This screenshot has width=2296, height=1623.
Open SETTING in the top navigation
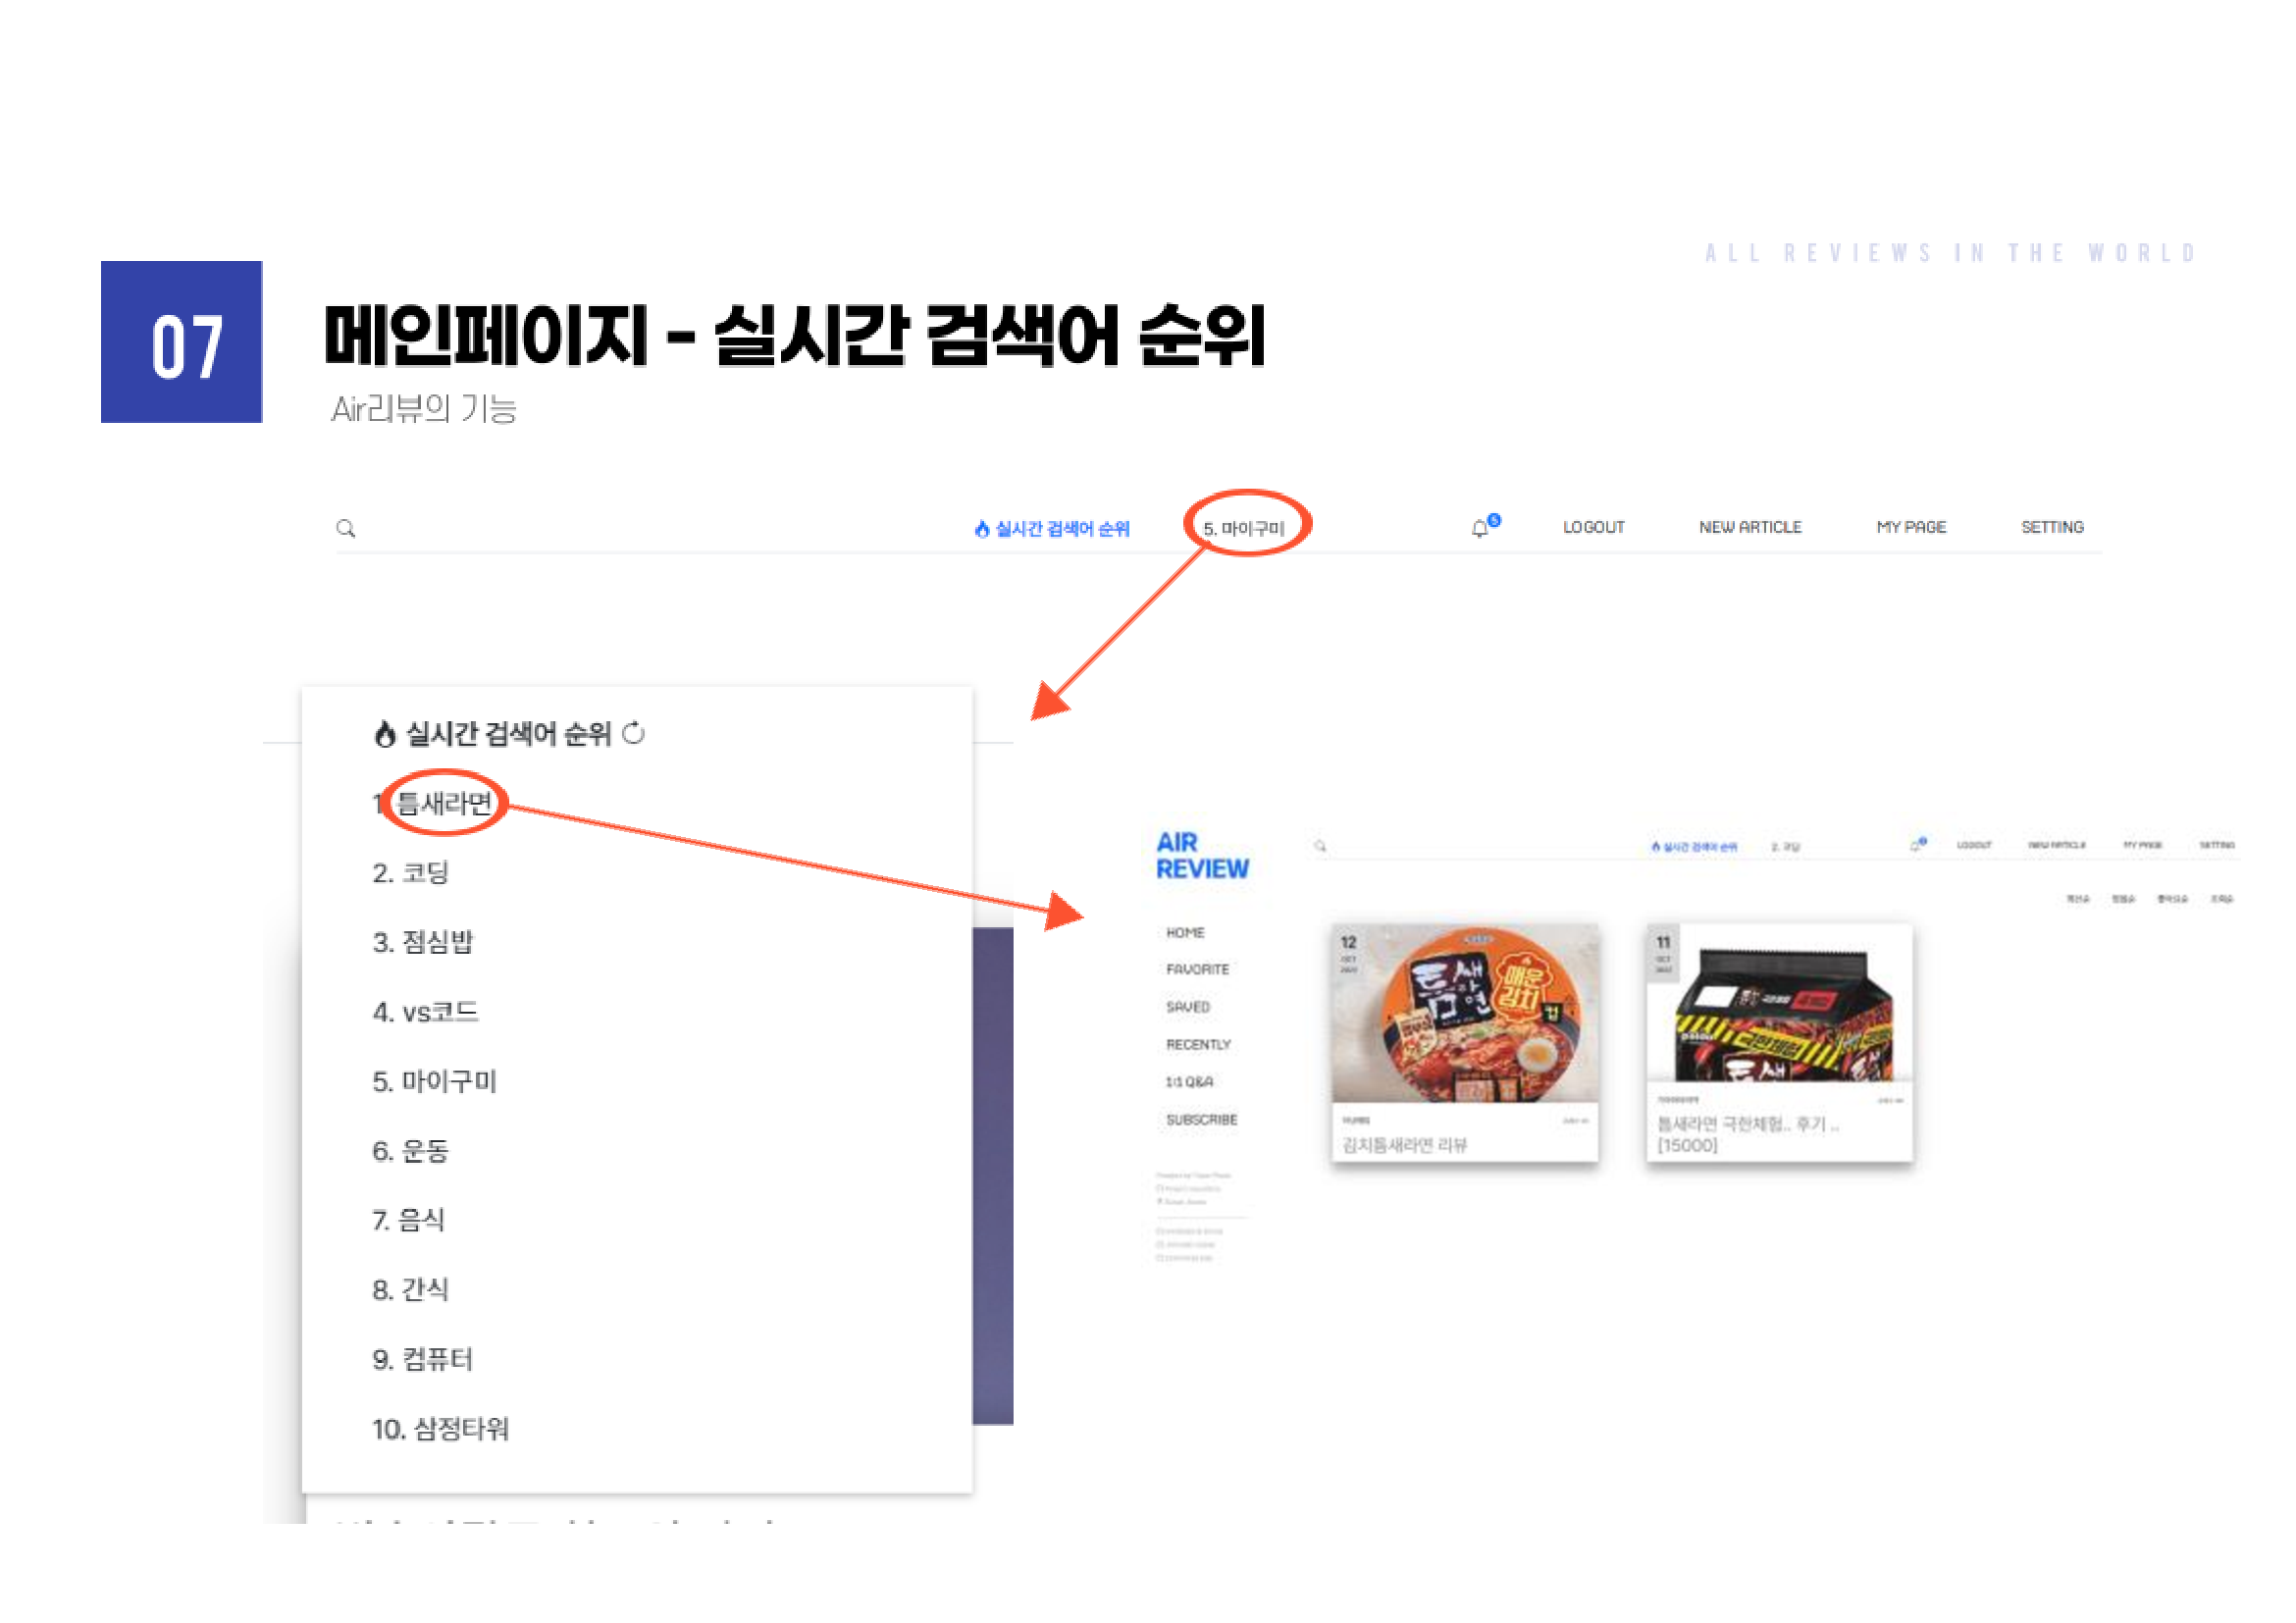(x=2052, y=527)
